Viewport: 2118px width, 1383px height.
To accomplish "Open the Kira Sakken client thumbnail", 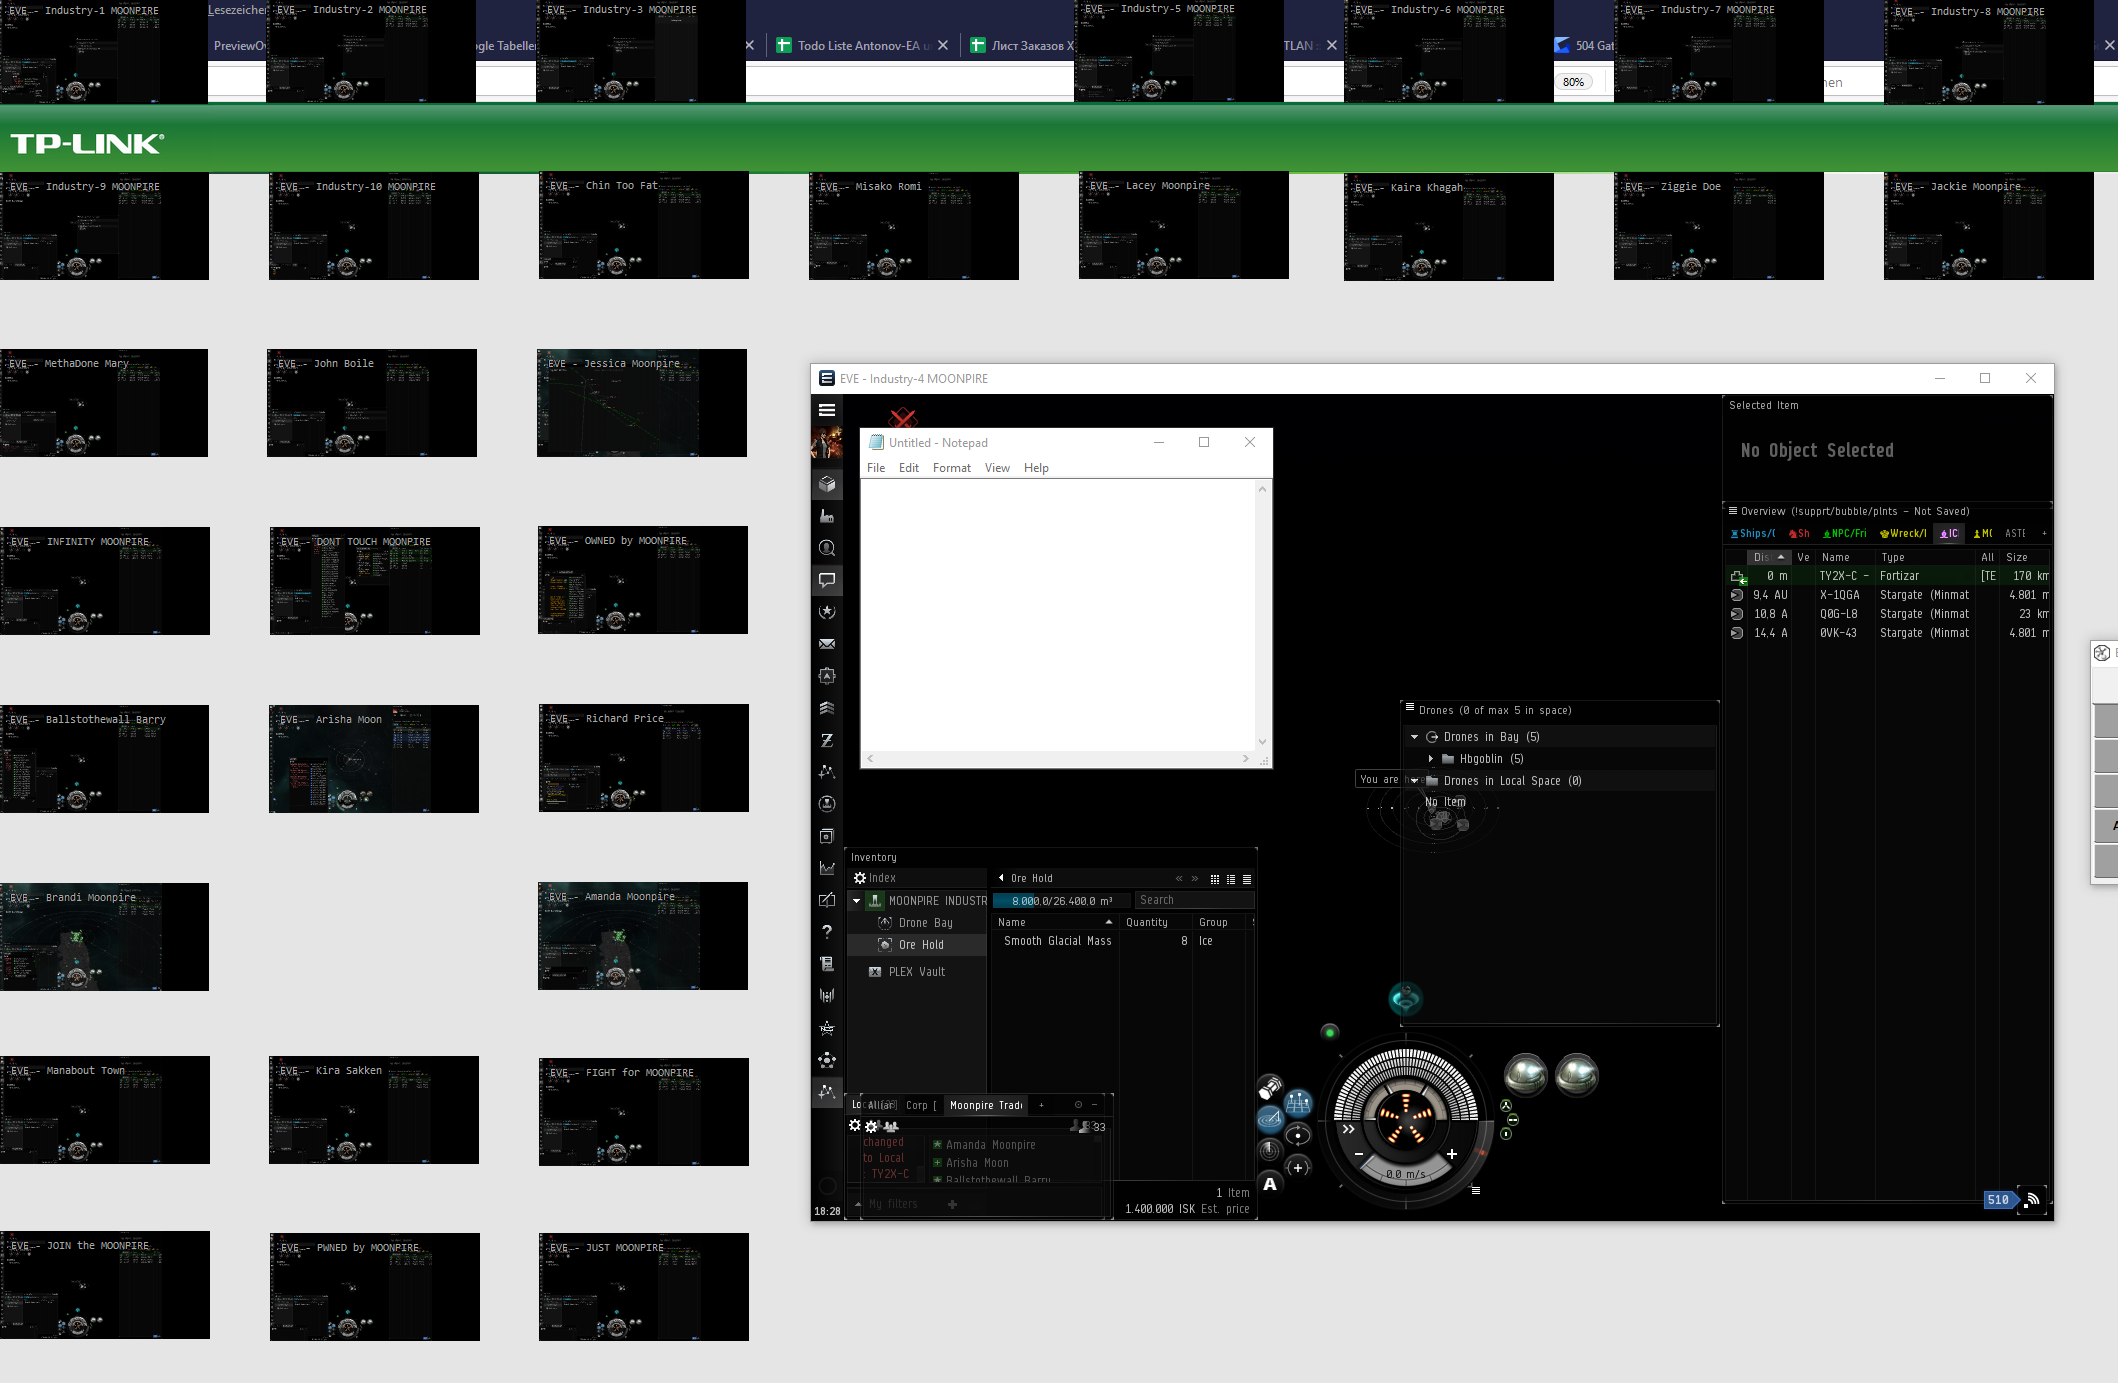I will 373,1110.
